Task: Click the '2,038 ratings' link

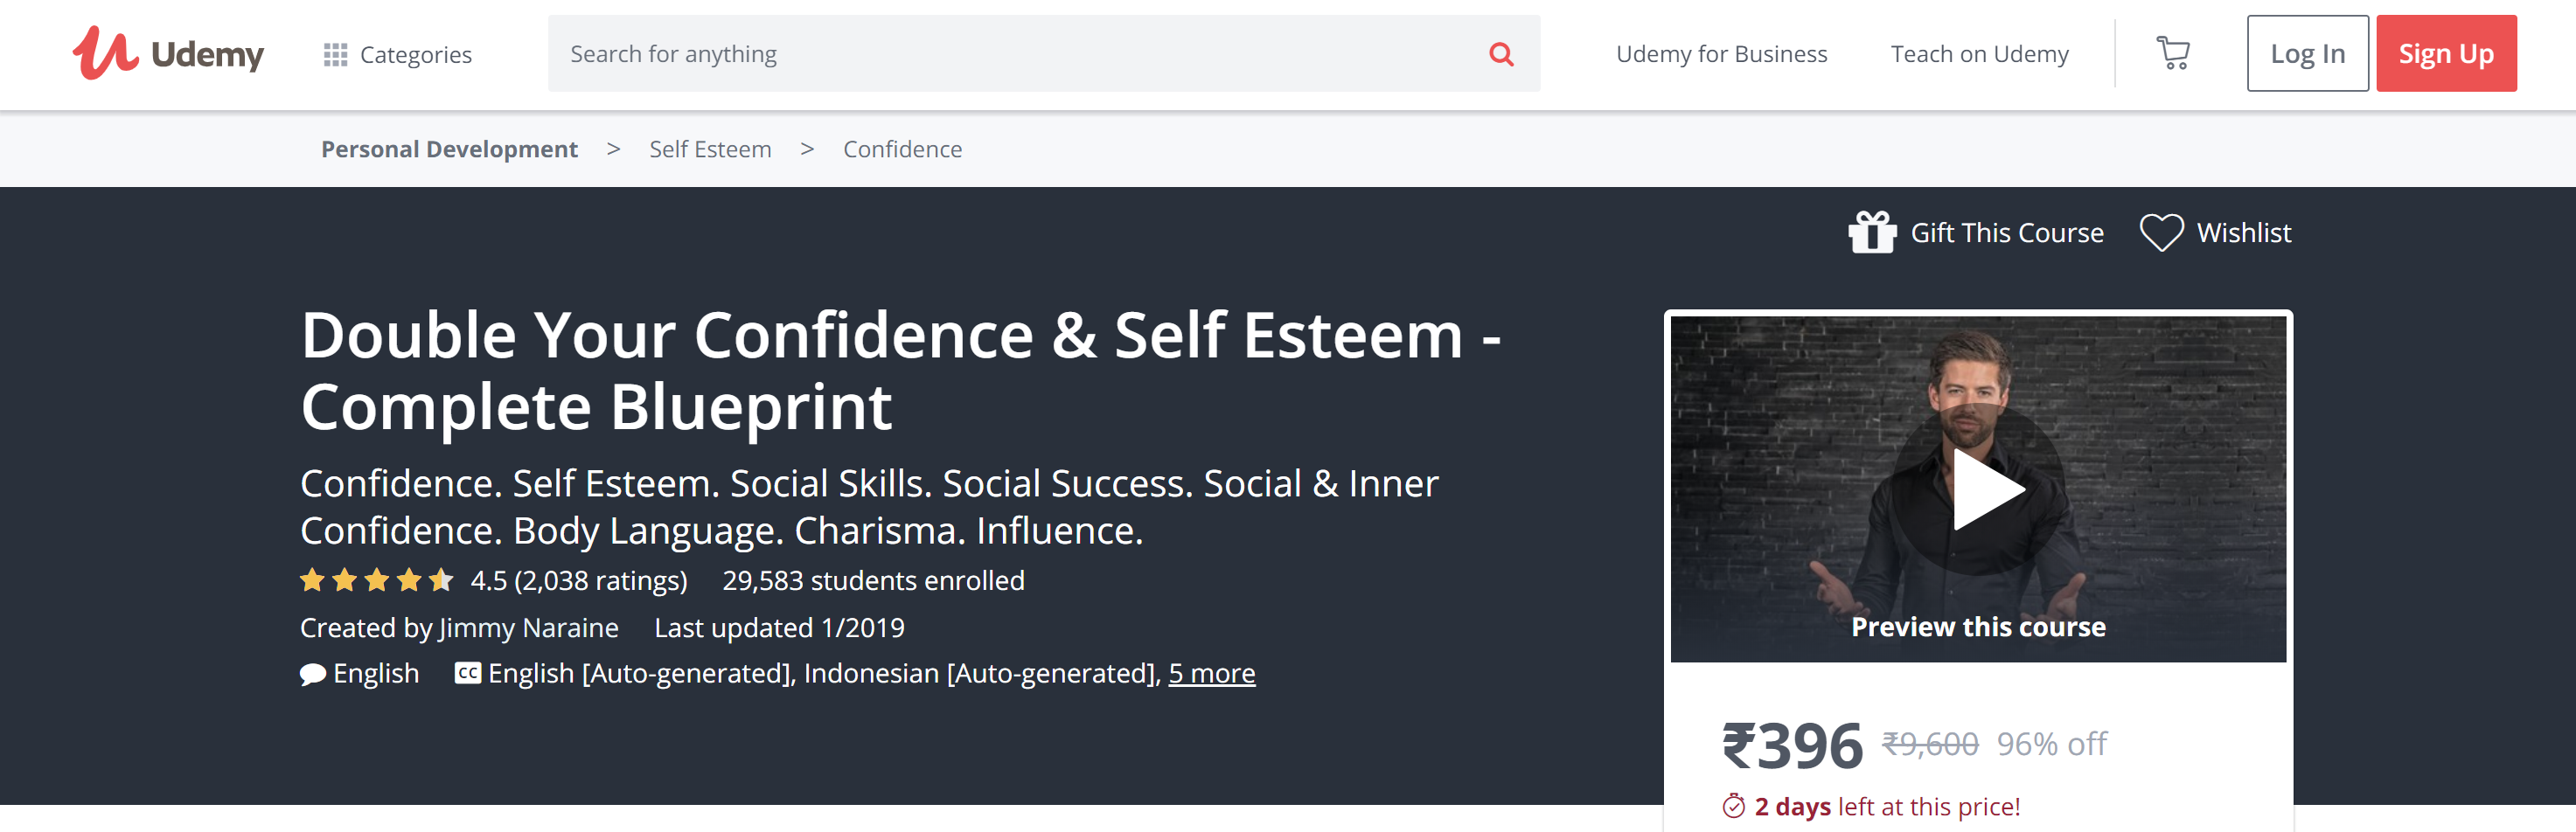Action: pos(600,579)
